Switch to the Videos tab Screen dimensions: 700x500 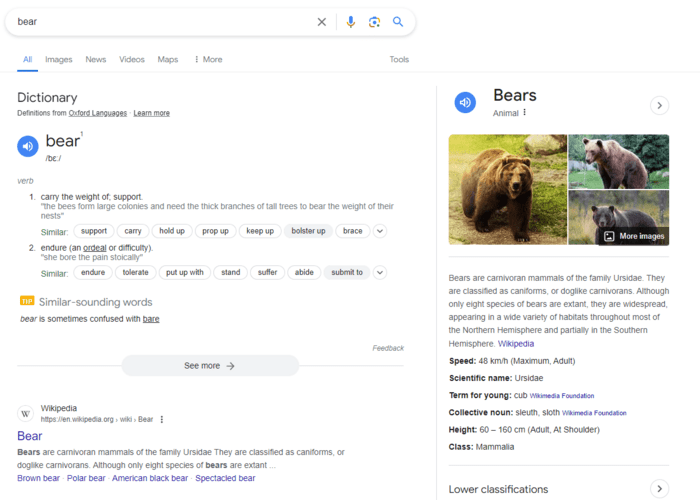132,59
